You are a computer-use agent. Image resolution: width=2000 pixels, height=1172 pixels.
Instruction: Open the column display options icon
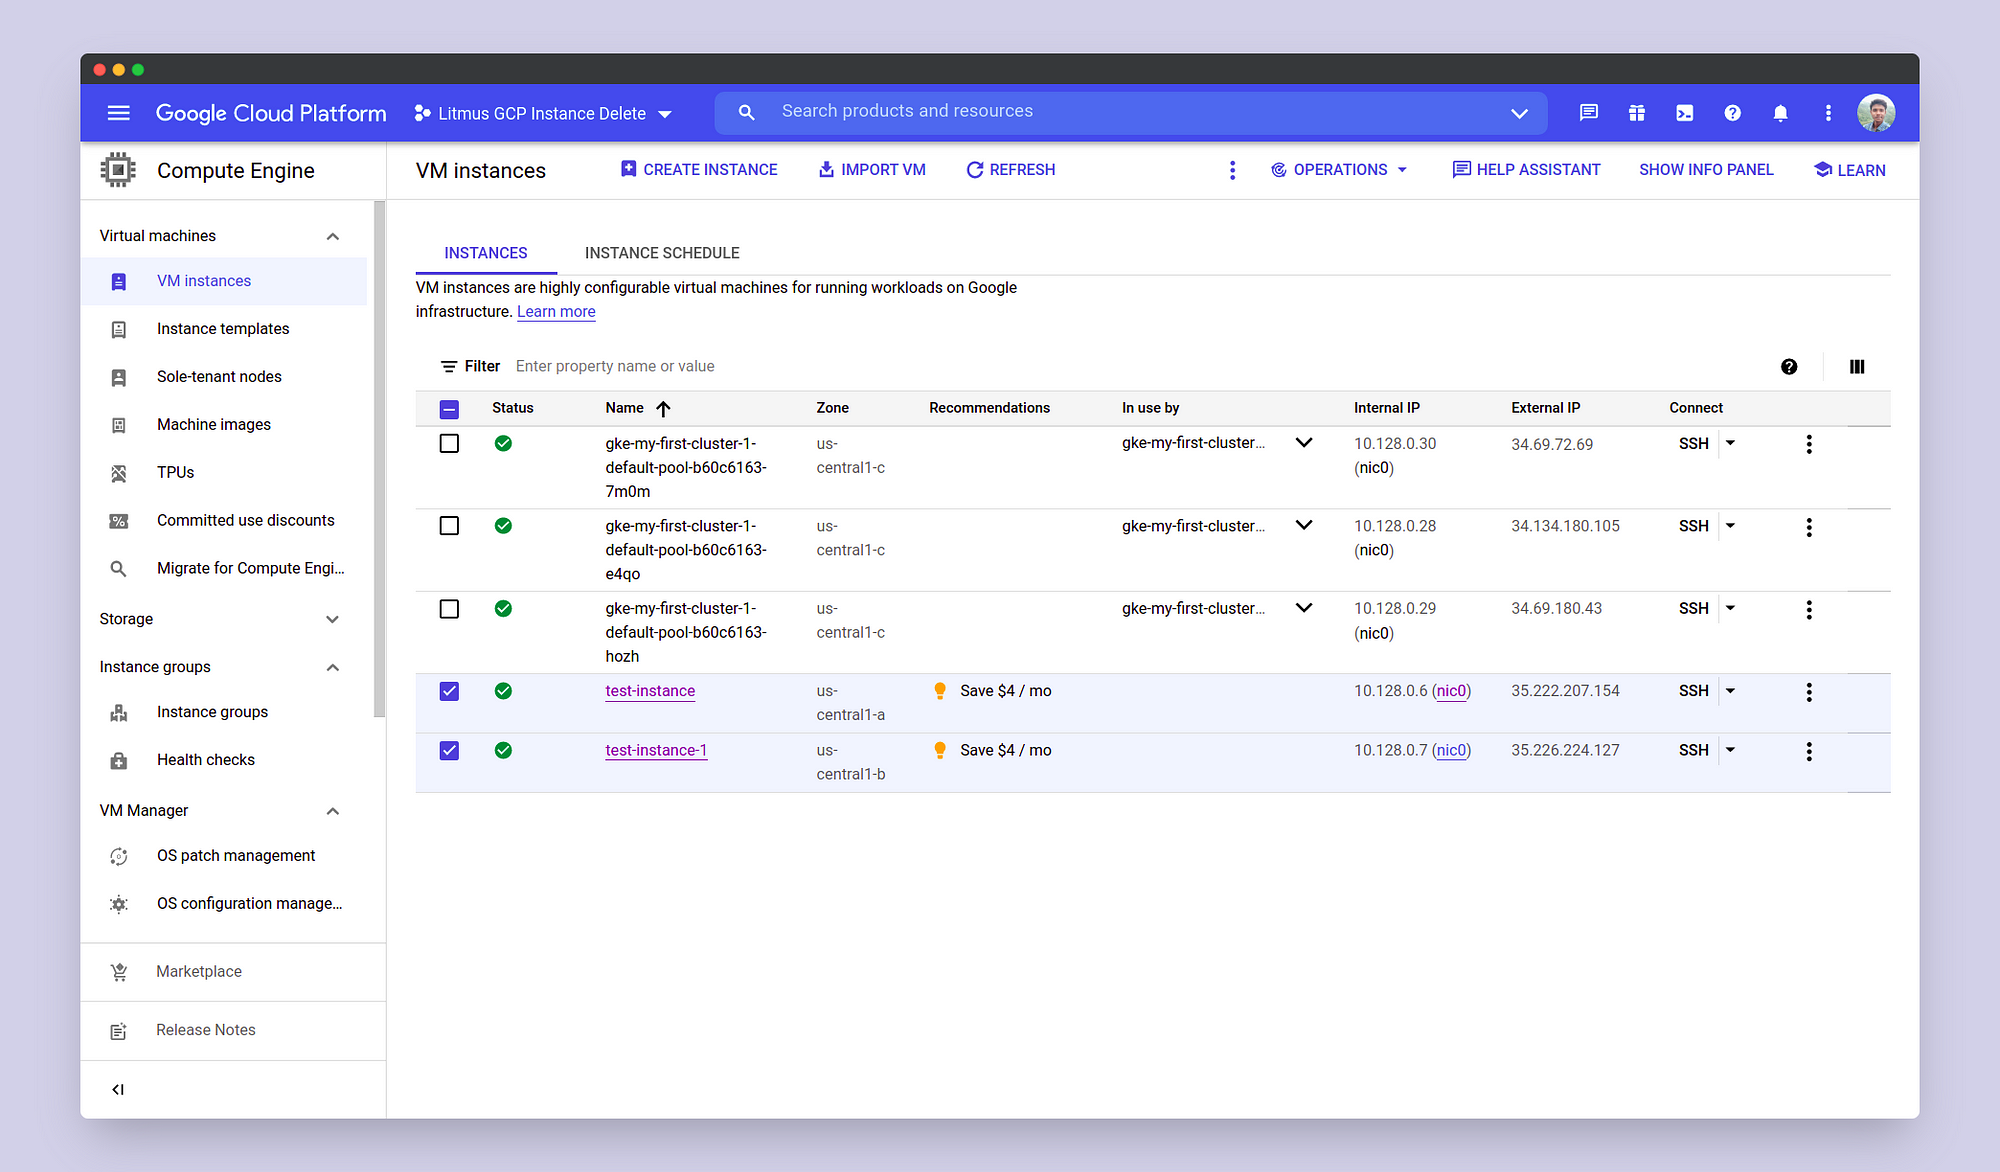[1857, 367]
